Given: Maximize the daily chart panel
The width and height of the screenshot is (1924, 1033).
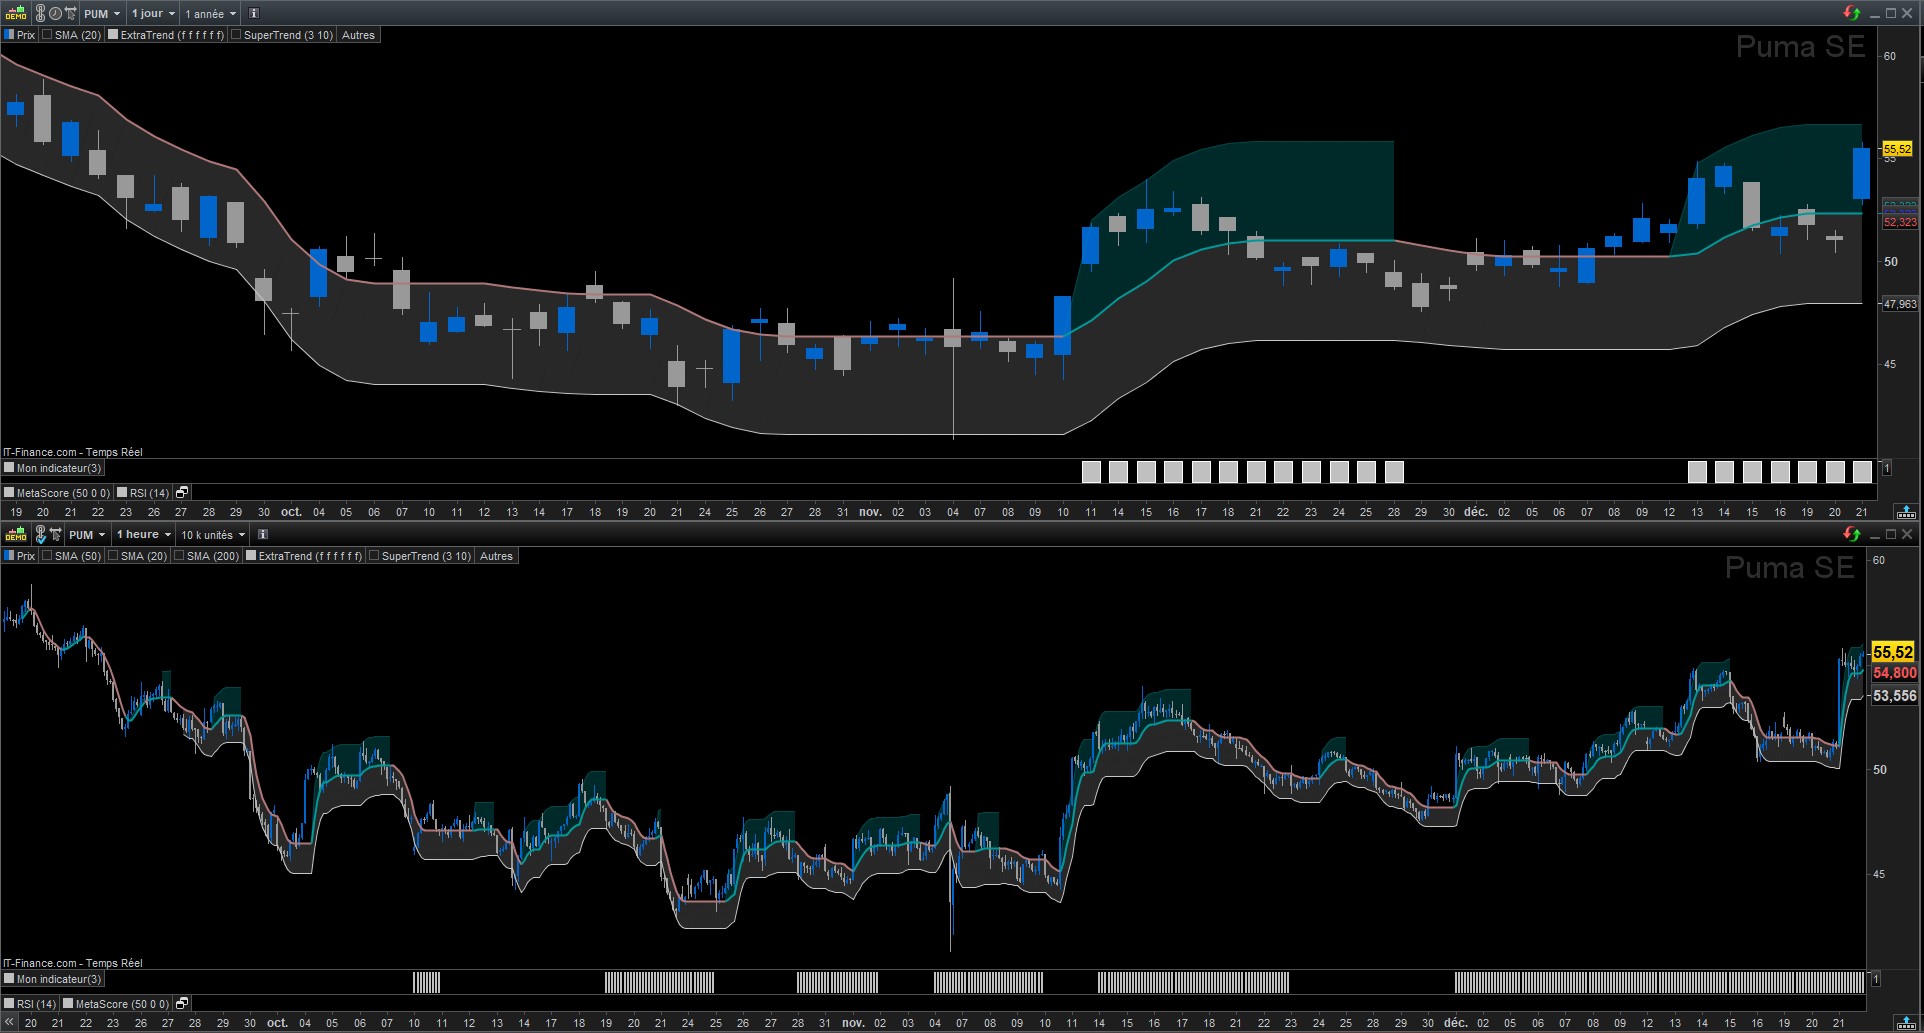Looking at the screenshot, I should [x=1891, y=13].
